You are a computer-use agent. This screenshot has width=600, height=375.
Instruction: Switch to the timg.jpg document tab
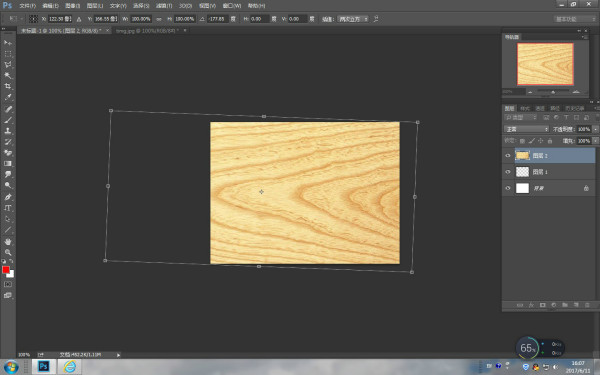(x=147, y=30)
